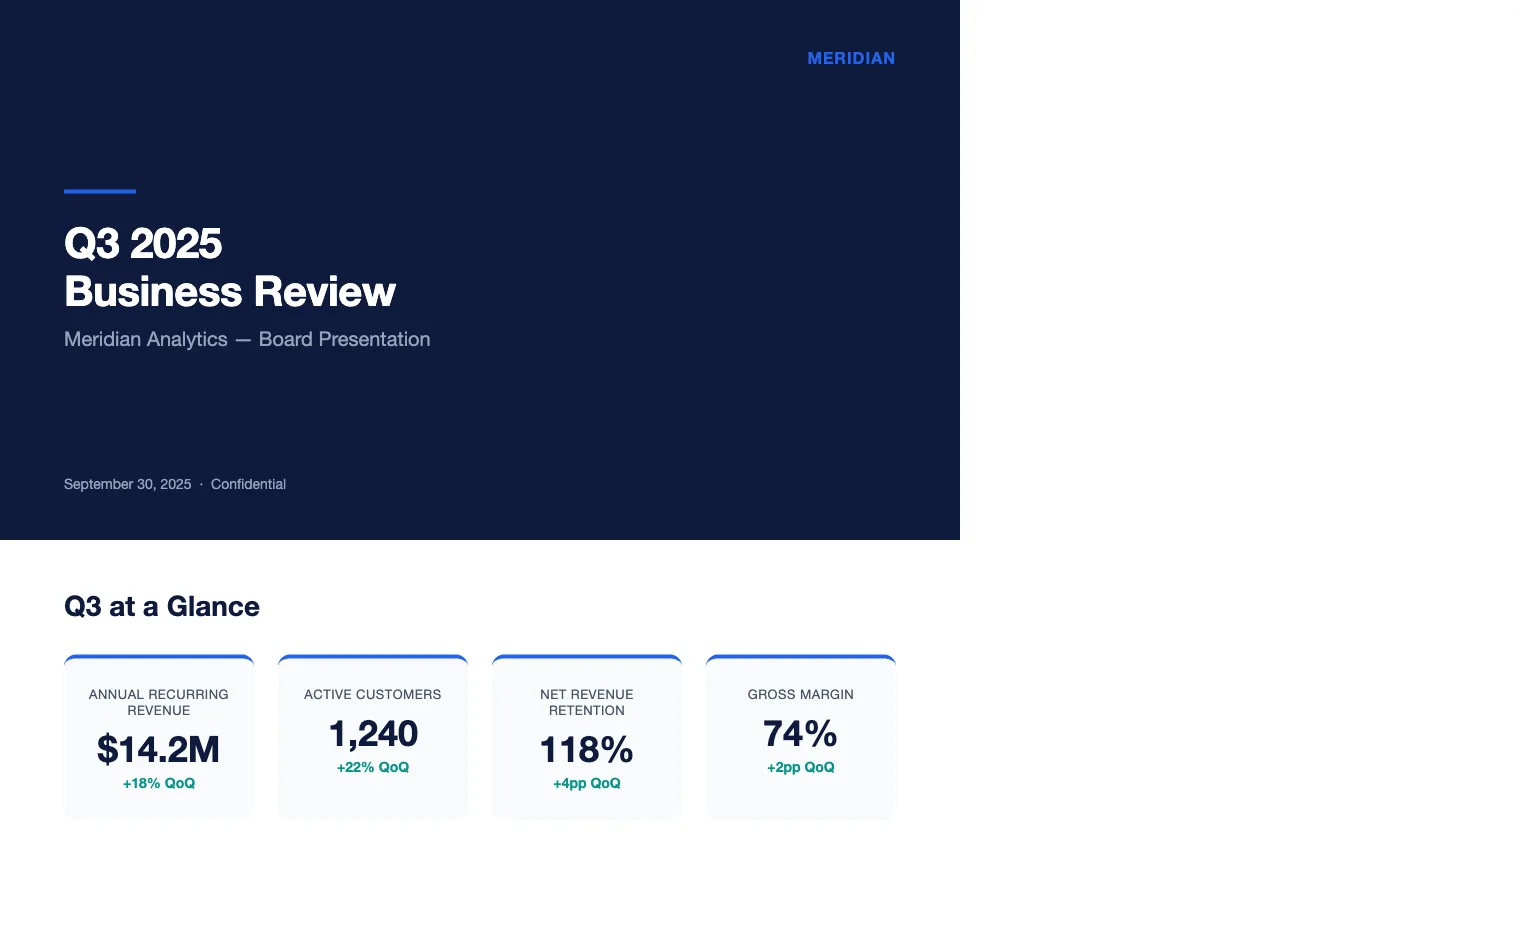The image size is (1520, 950).
Task: Click the '+18% QoQ' change indicator
Action: (x=159, y=783)
